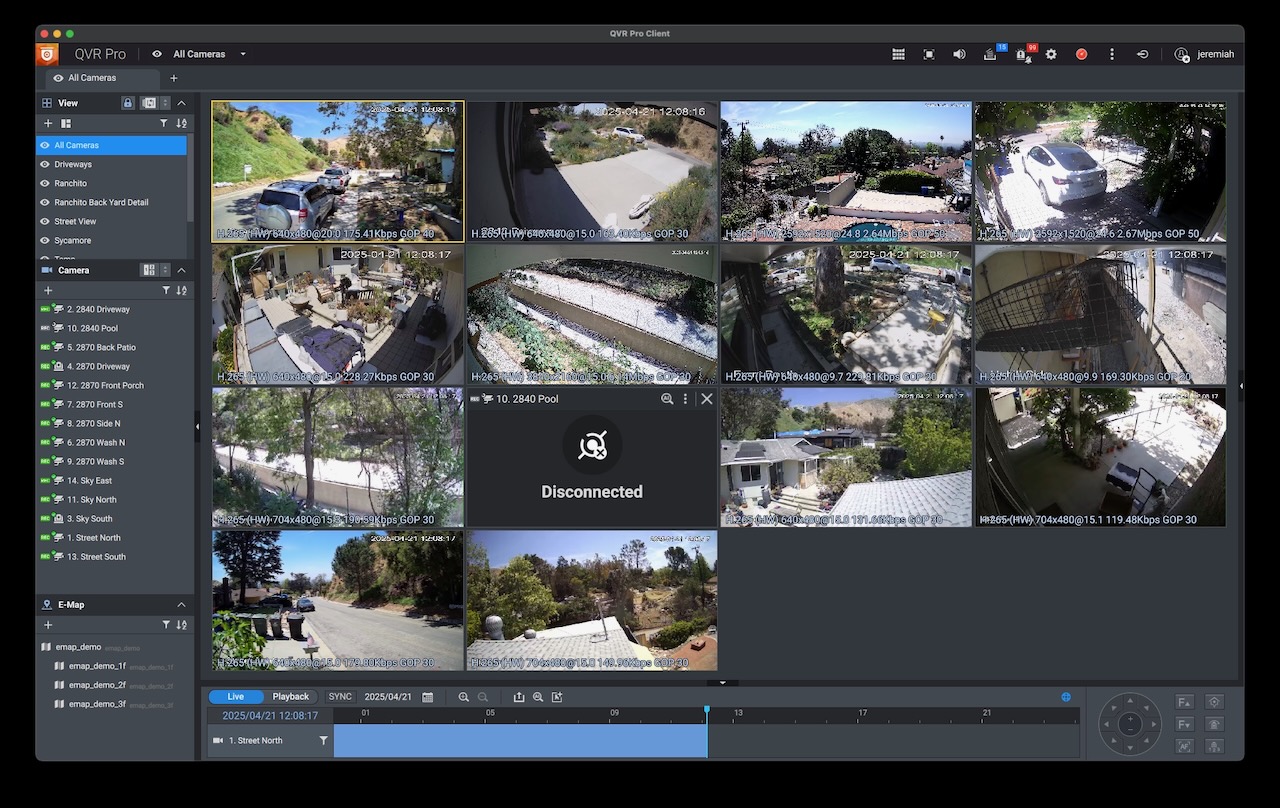The width and height of the screenshot is (1280, 808).
Task: Open settings gear in top toolbar
Action: (1051, 54)
